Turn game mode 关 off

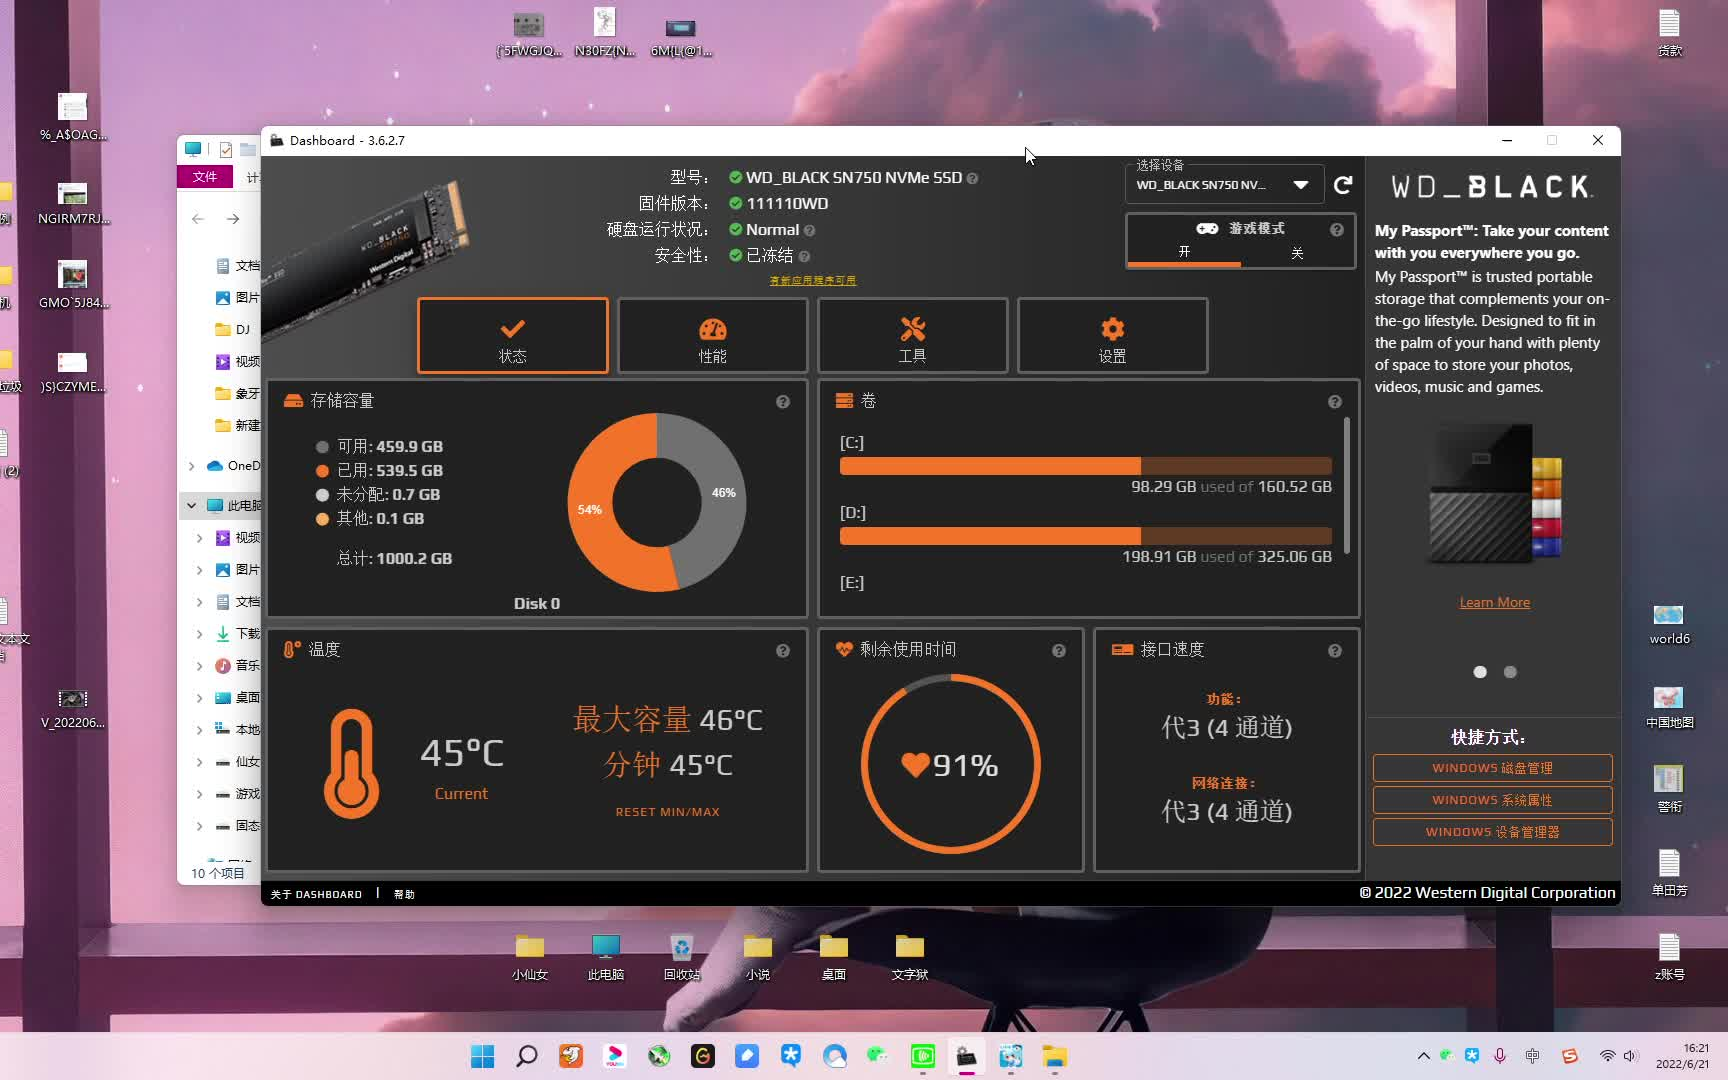1297,253
